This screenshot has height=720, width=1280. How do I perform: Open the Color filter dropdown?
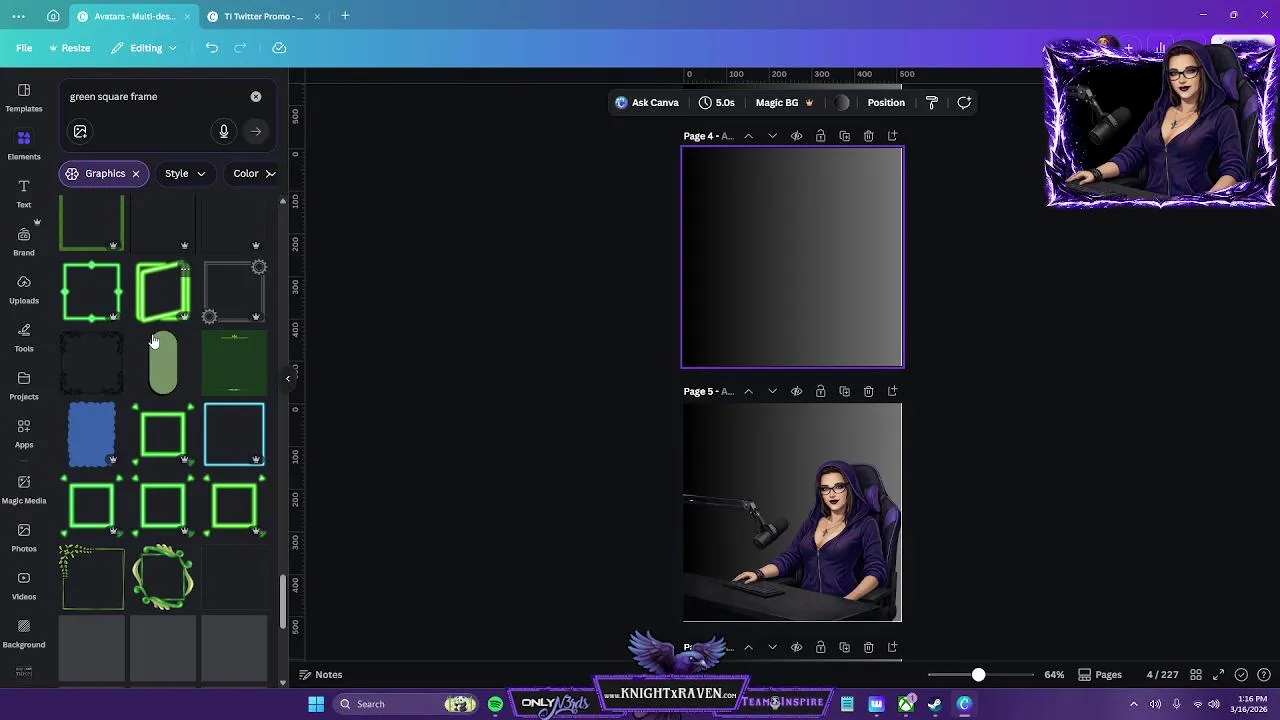[253, 173]
